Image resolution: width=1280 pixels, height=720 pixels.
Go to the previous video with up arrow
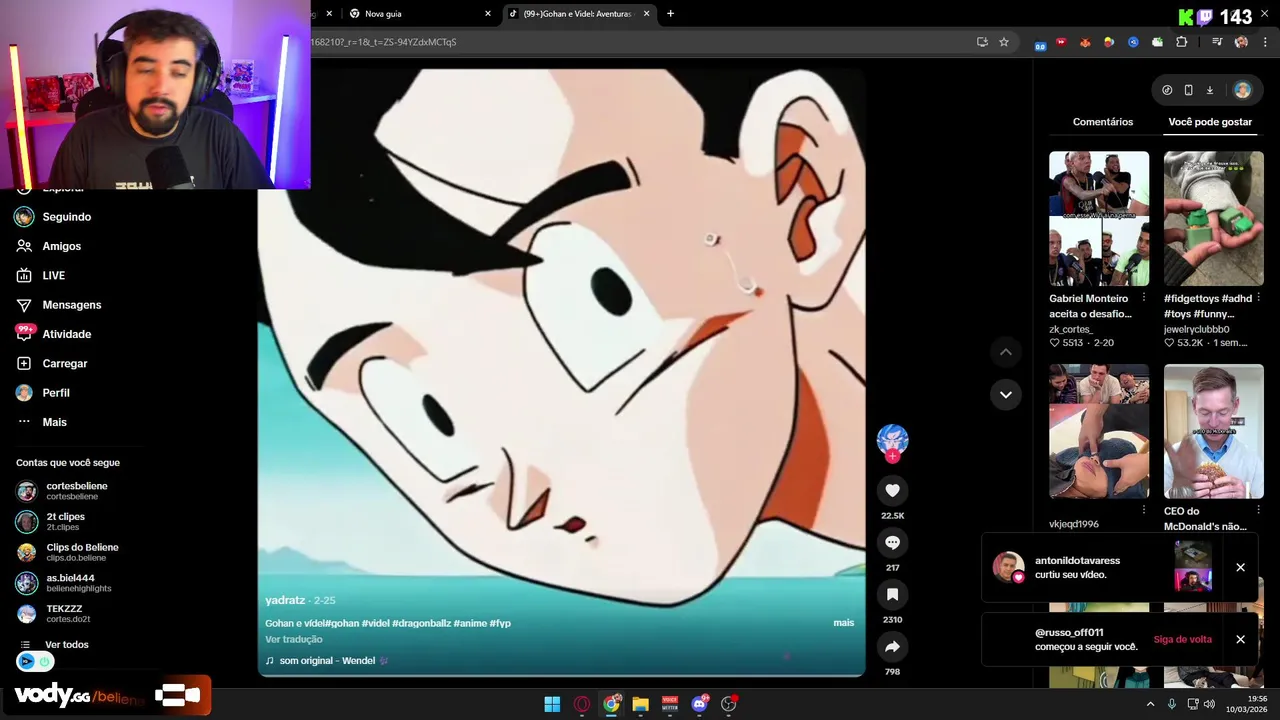pyautogui.click(x=1006, y=352)
